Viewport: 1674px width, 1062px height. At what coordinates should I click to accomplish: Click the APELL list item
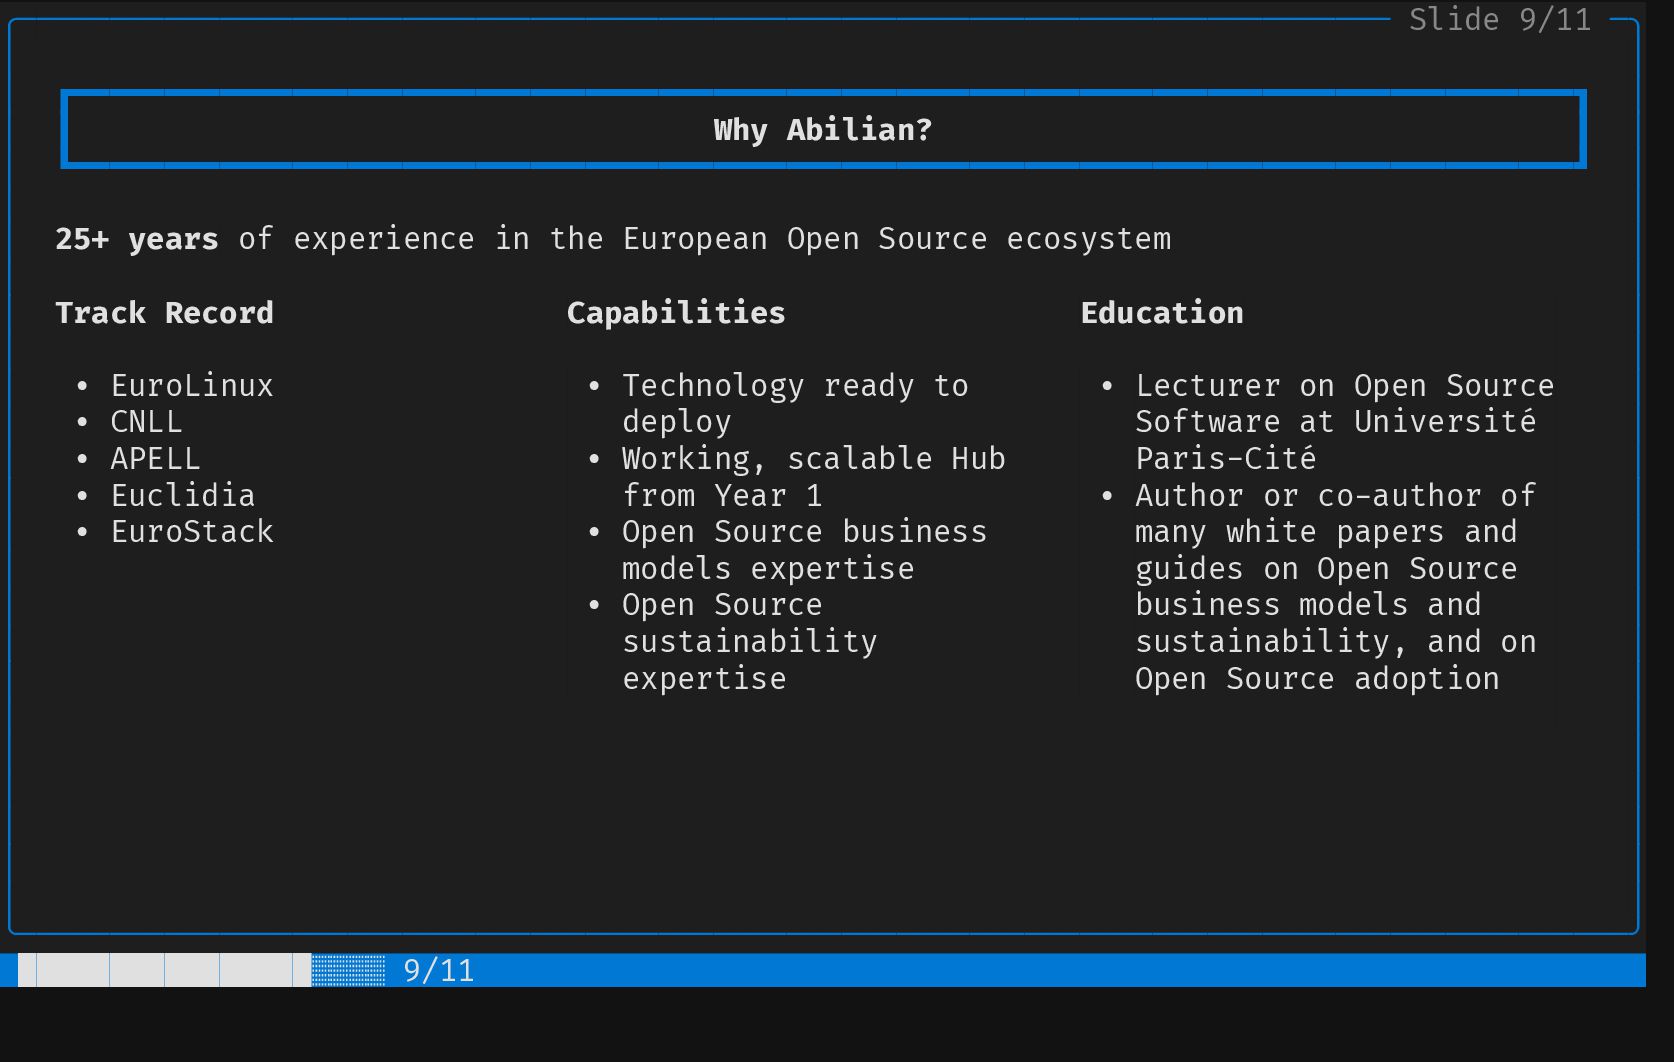155,459
